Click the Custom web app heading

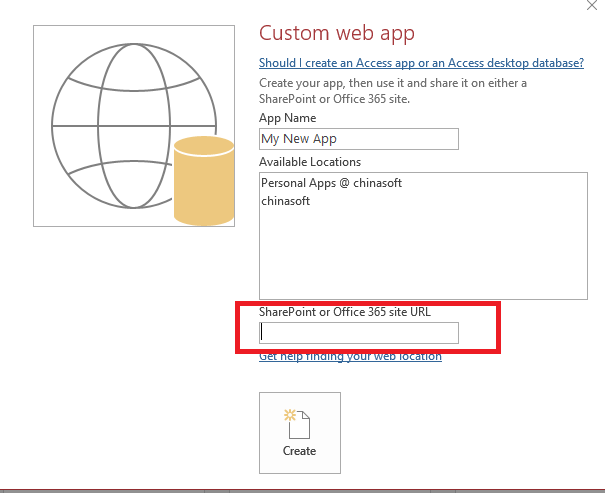click(x=337, y=33)
